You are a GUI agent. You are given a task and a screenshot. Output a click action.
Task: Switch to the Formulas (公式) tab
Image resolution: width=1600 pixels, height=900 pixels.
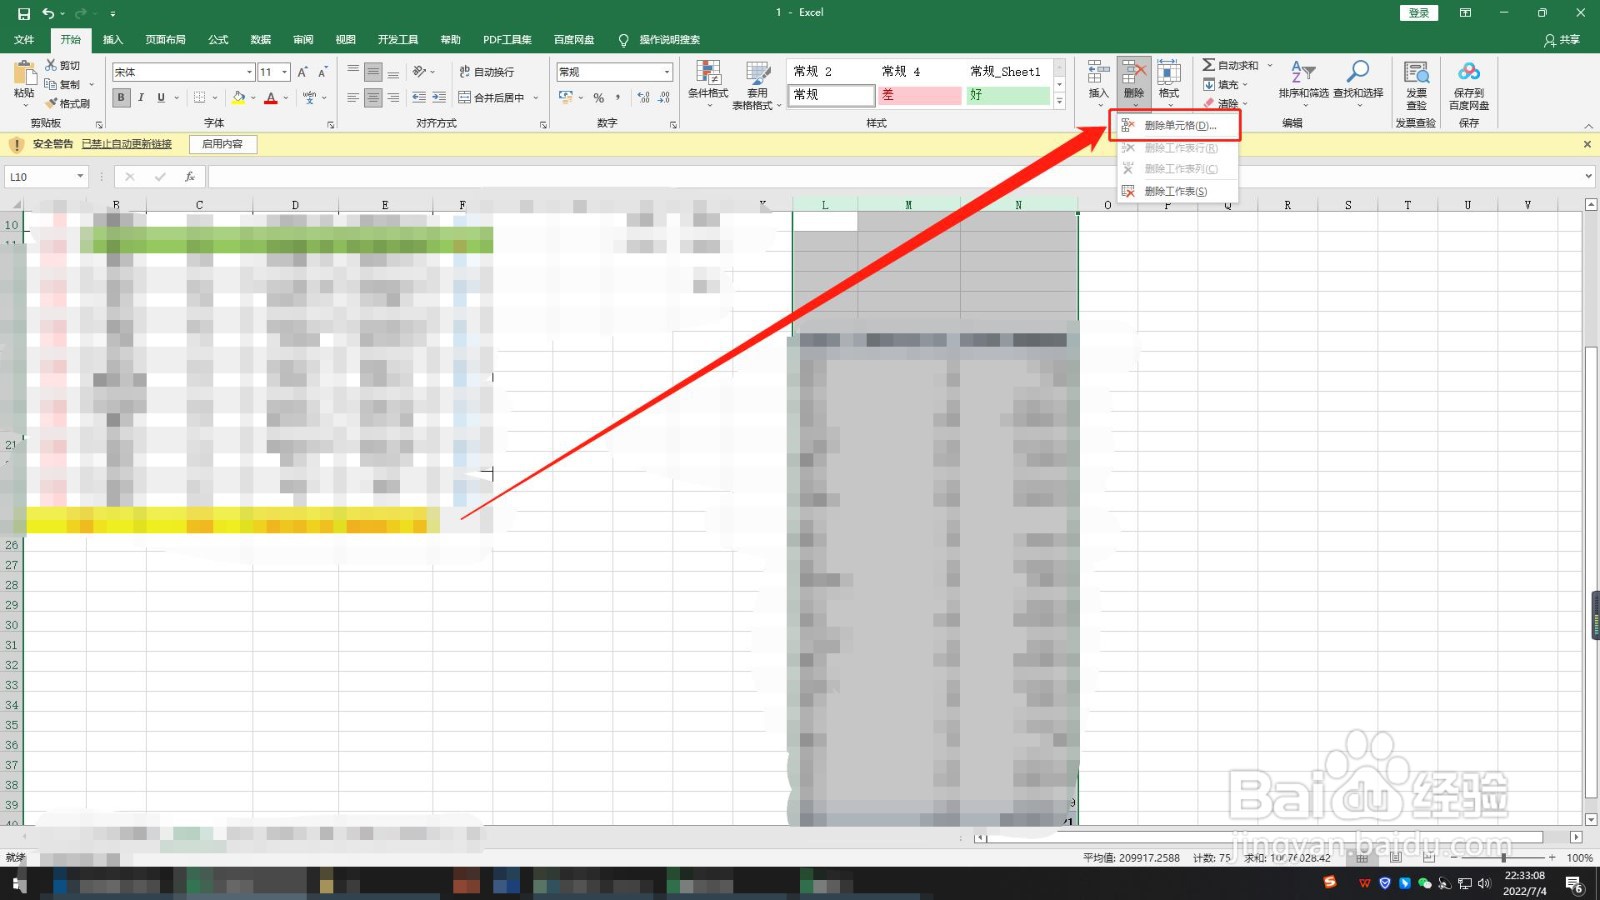pos(218,40)
